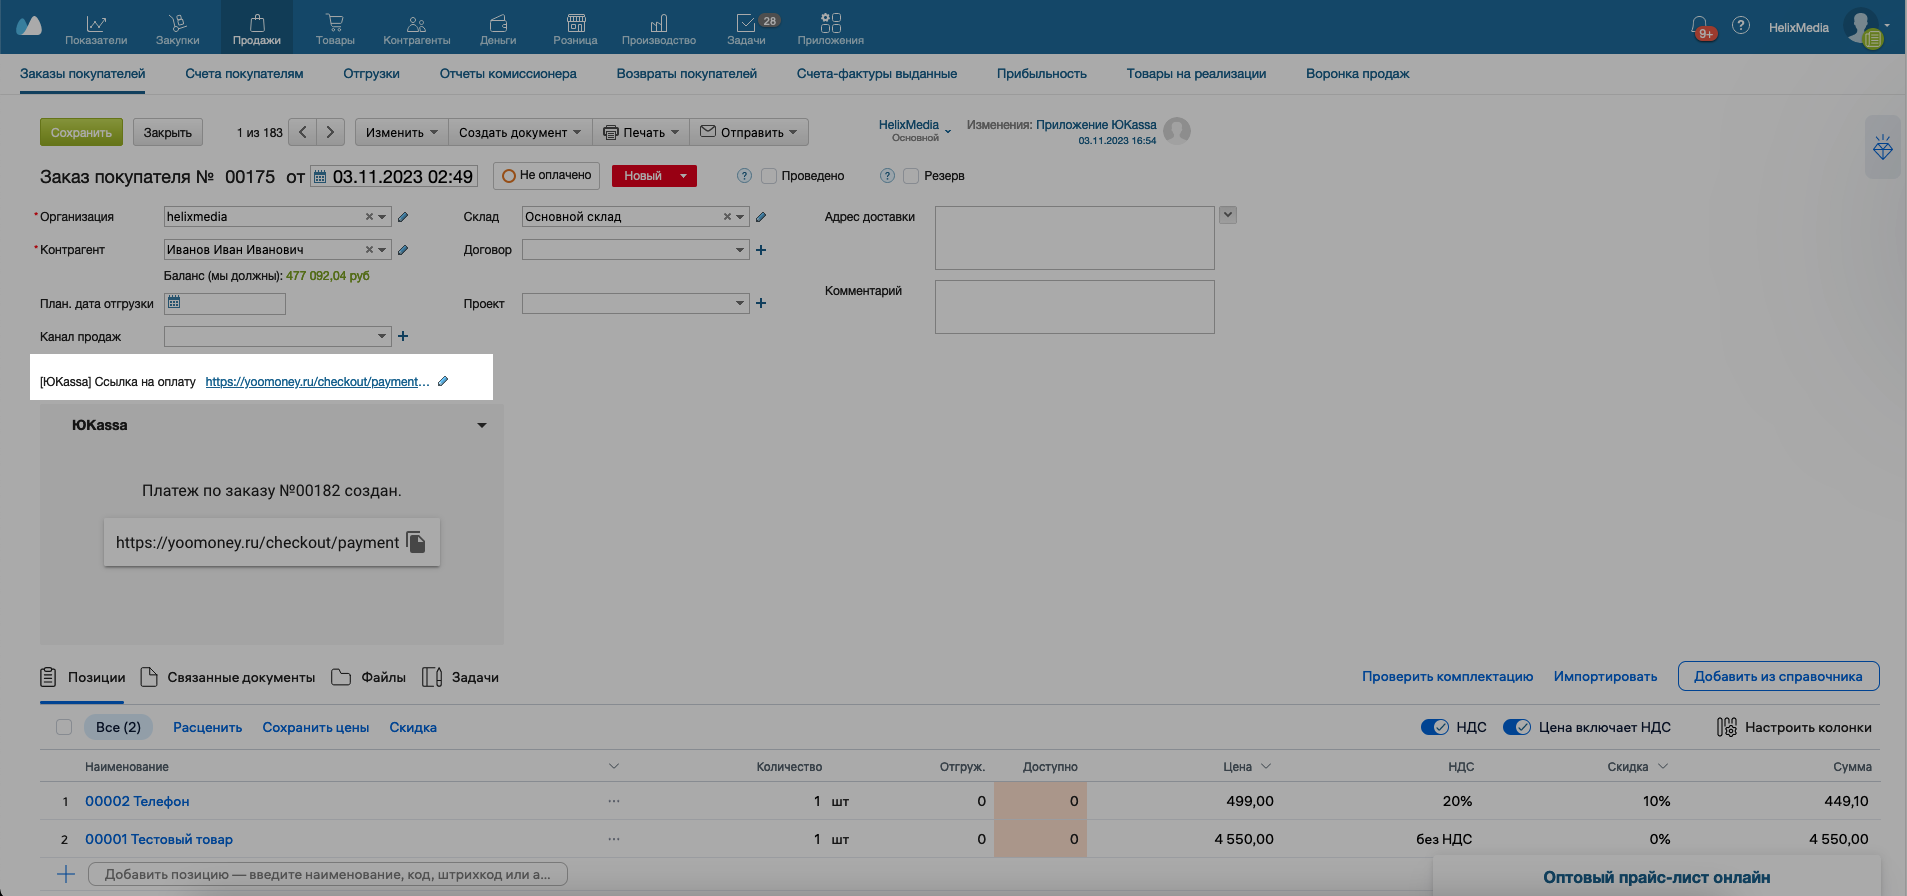Viewport: 1907px width, 896px height.
Task: Open the Розница section icon
Action: point(575,23)
